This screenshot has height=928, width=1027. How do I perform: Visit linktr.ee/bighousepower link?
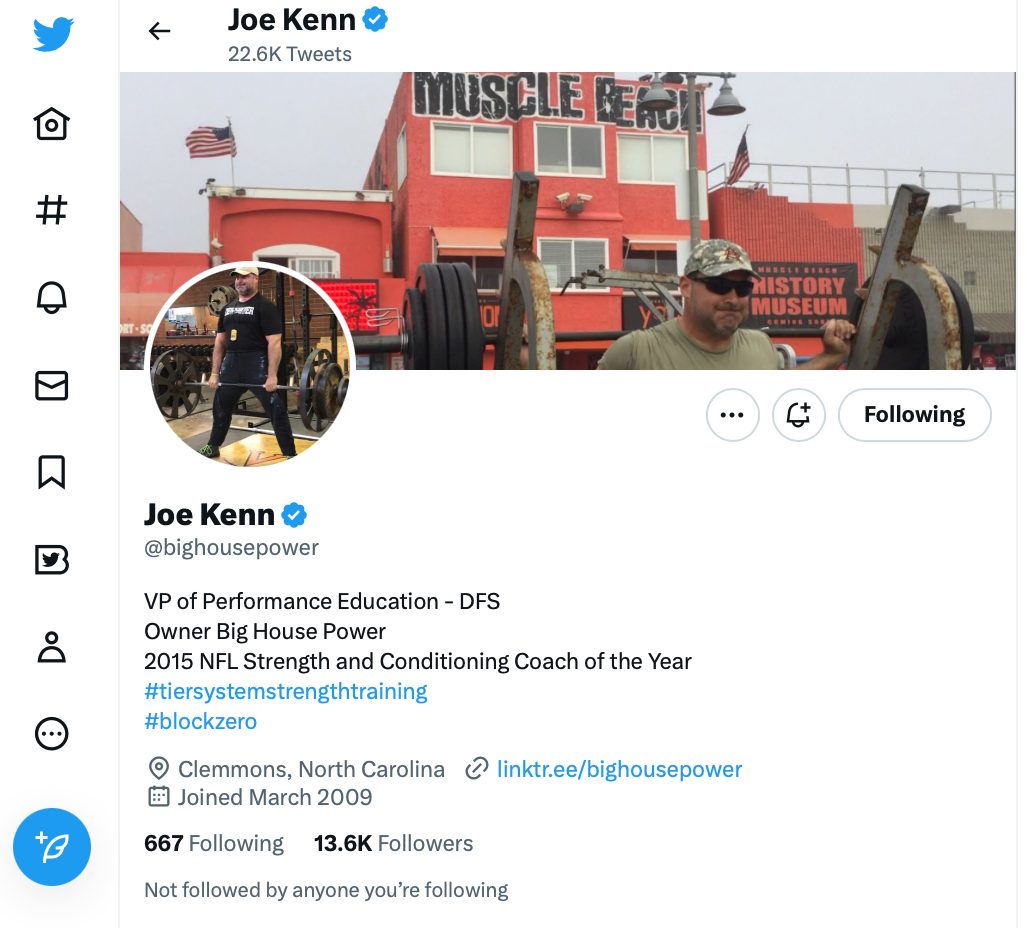click(x=619, y=769)
